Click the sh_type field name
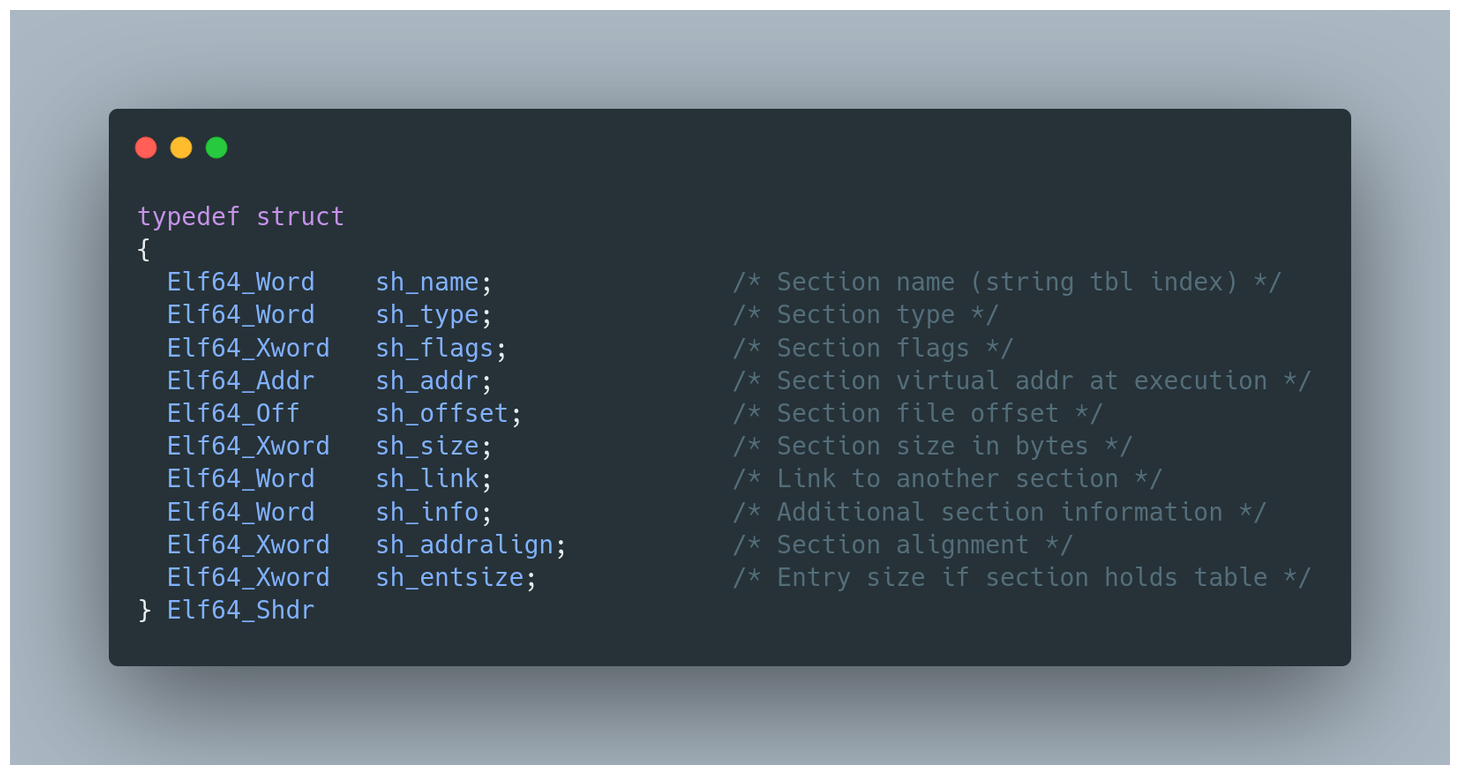 427,315
